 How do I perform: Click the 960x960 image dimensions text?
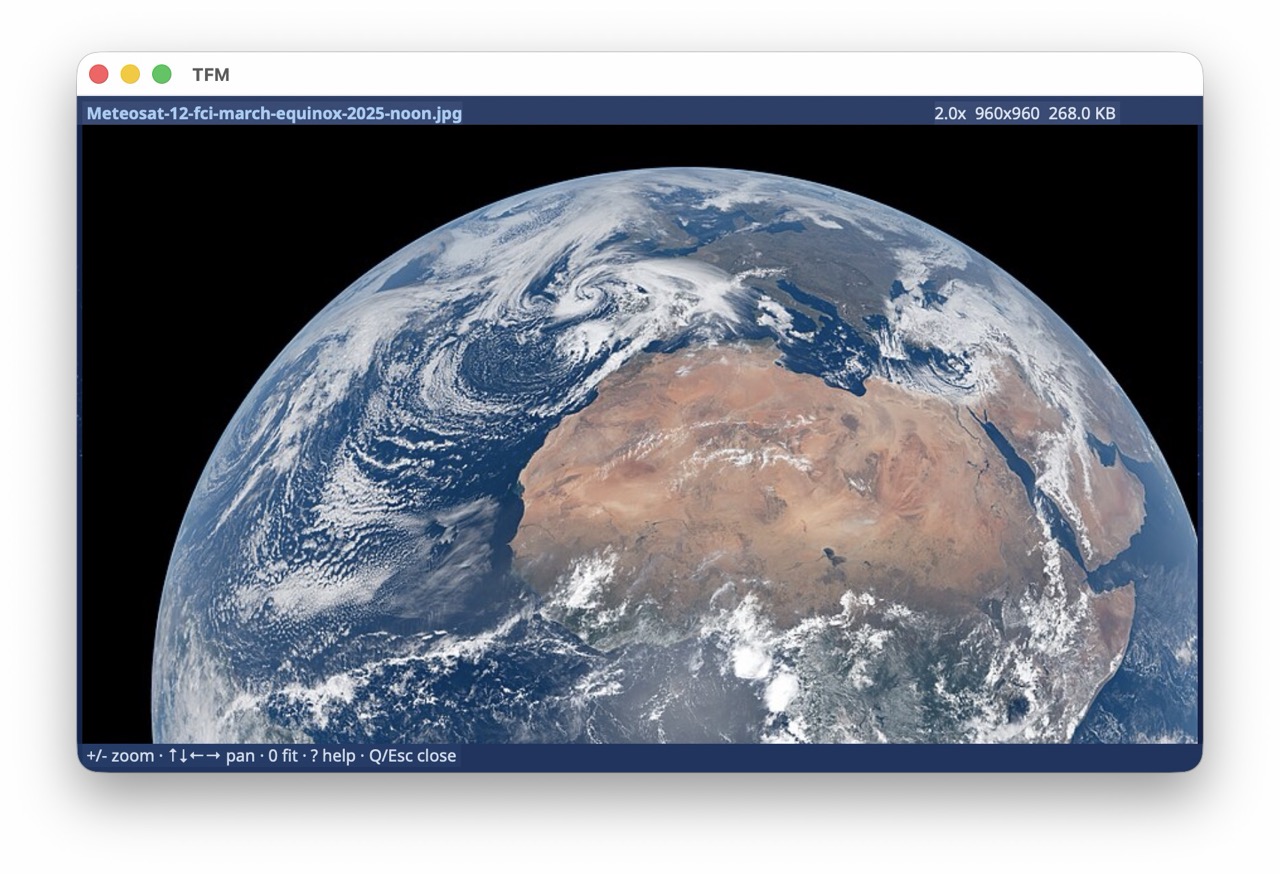tap(1007, 113)
